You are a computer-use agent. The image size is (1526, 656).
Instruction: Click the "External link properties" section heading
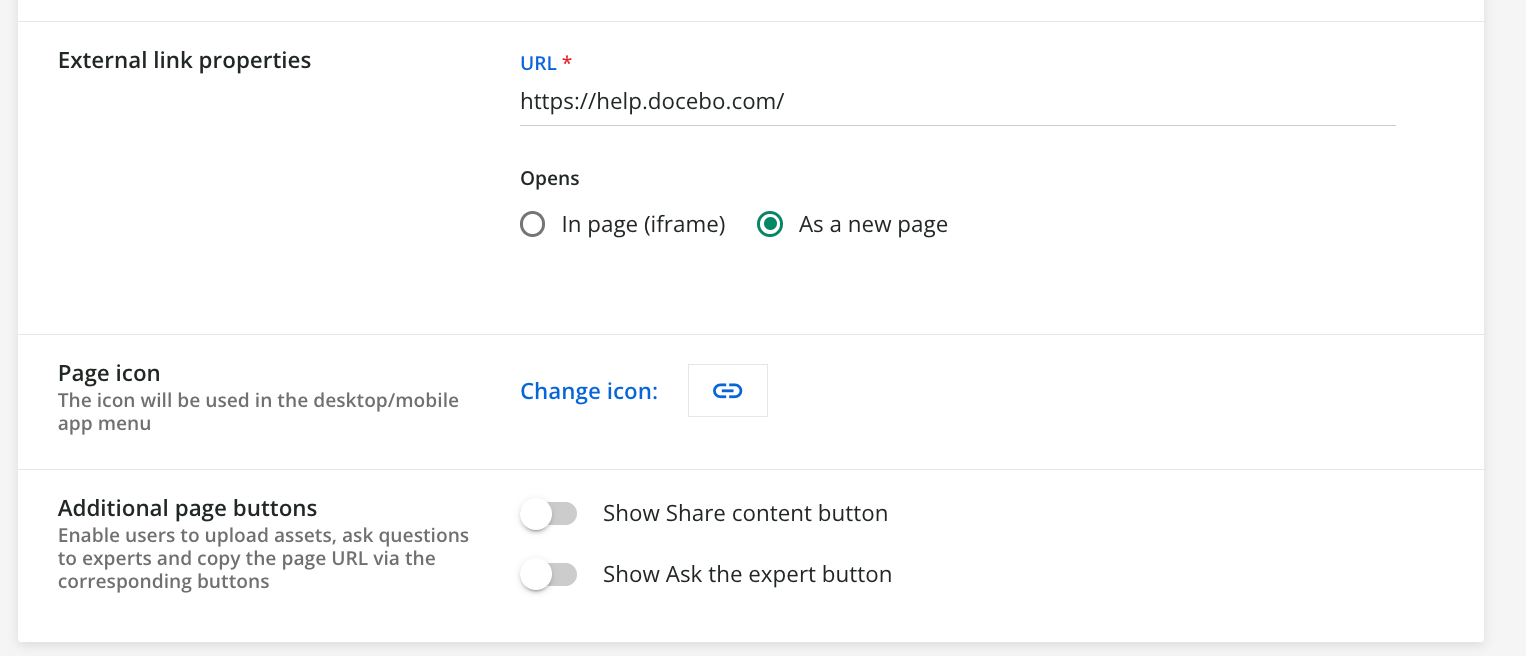(184, 61)
